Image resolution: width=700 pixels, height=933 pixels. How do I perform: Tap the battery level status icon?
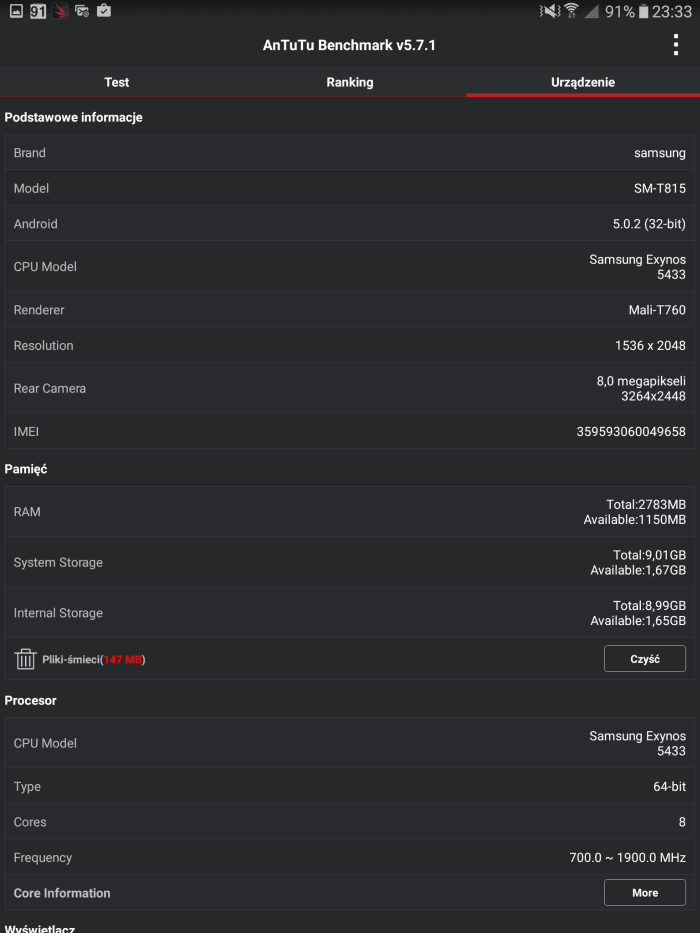(643, 11)
